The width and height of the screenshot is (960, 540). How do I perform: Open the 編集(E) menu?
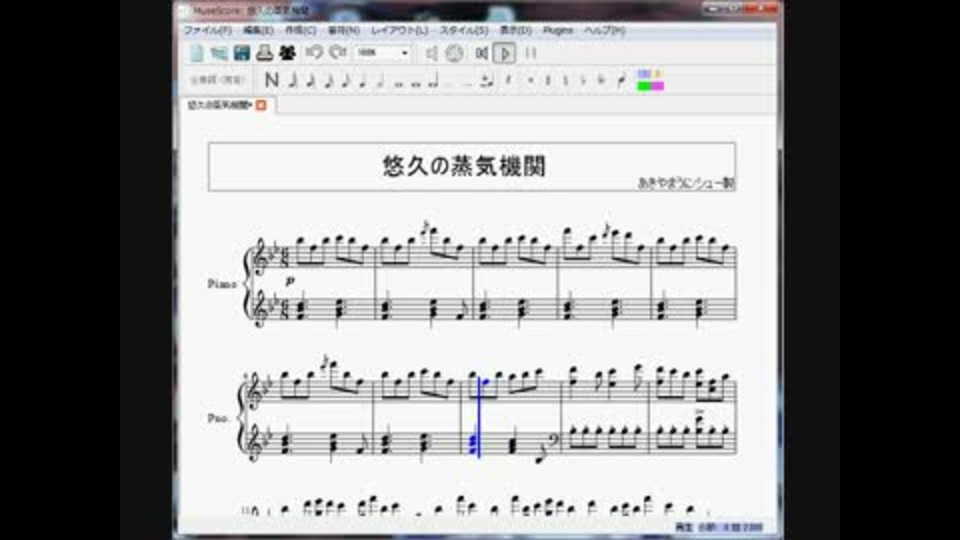(258, 30)
